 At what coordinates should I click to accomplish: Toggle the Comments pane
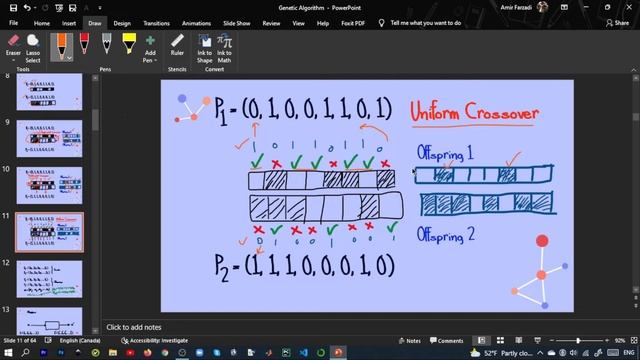pyautogui.click(x=447, y=340)
